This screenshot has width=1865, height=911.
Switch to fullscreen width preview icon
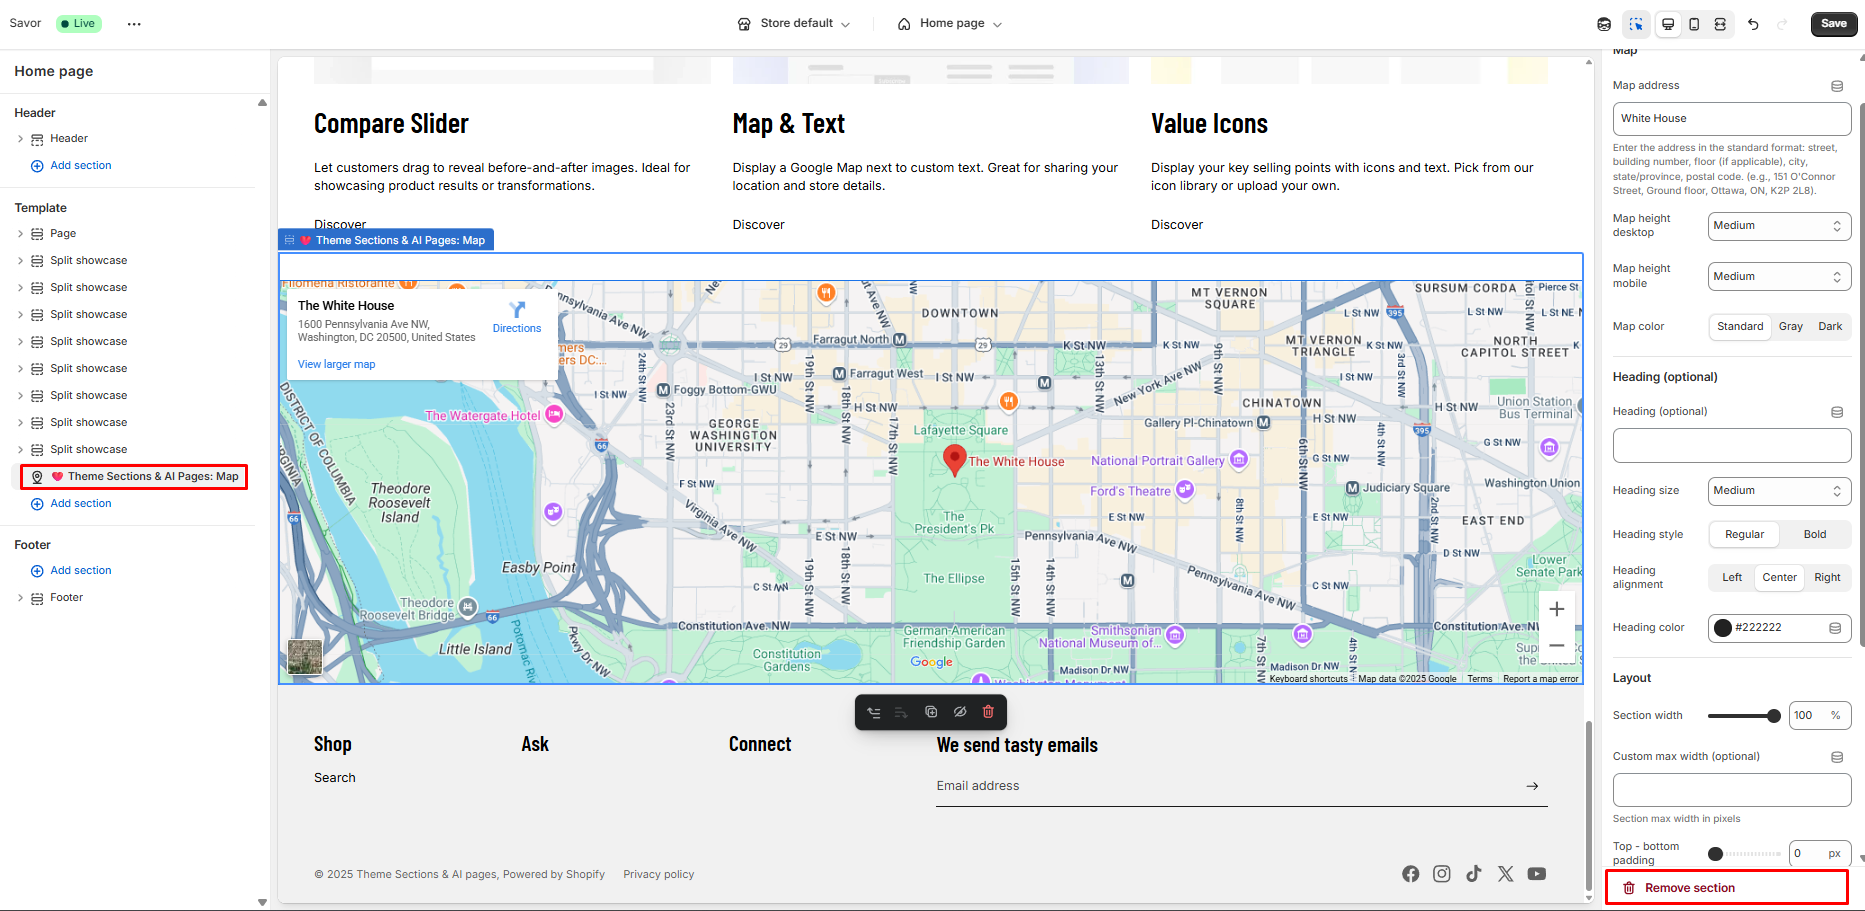point(1720,24)
